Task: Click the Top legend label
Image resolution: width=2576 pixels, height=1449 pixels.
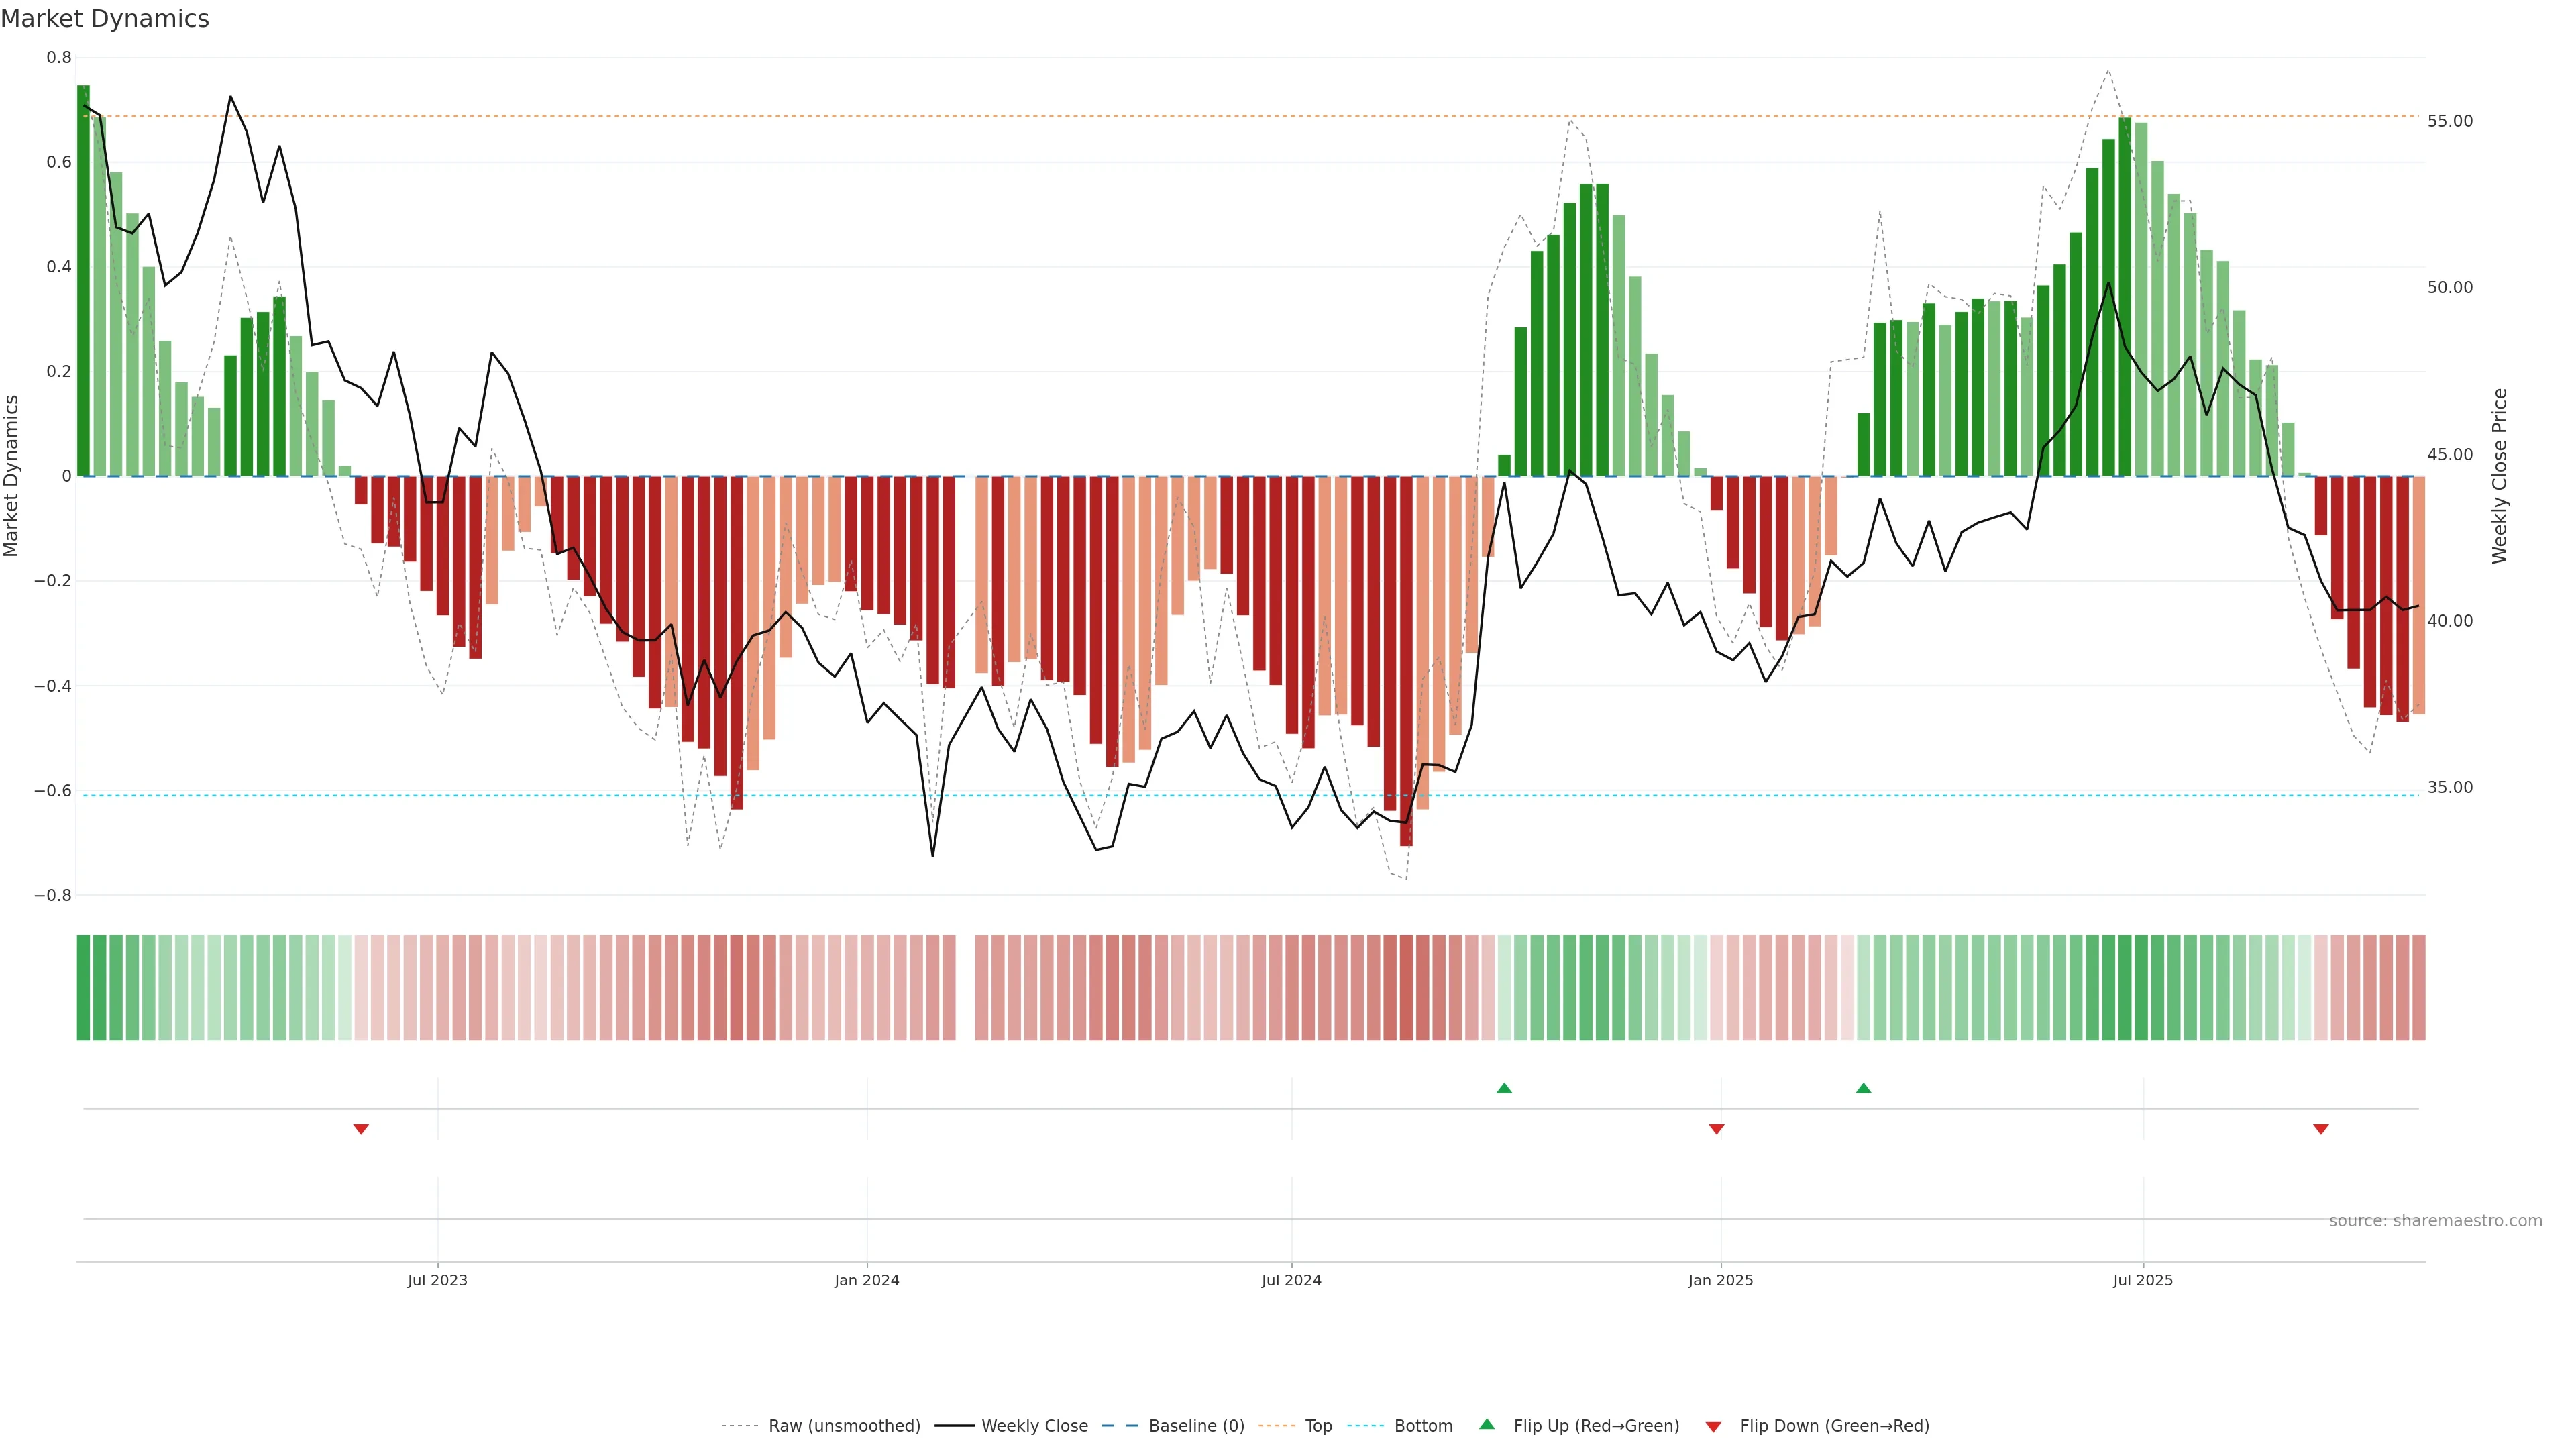Action: 1318,1426
